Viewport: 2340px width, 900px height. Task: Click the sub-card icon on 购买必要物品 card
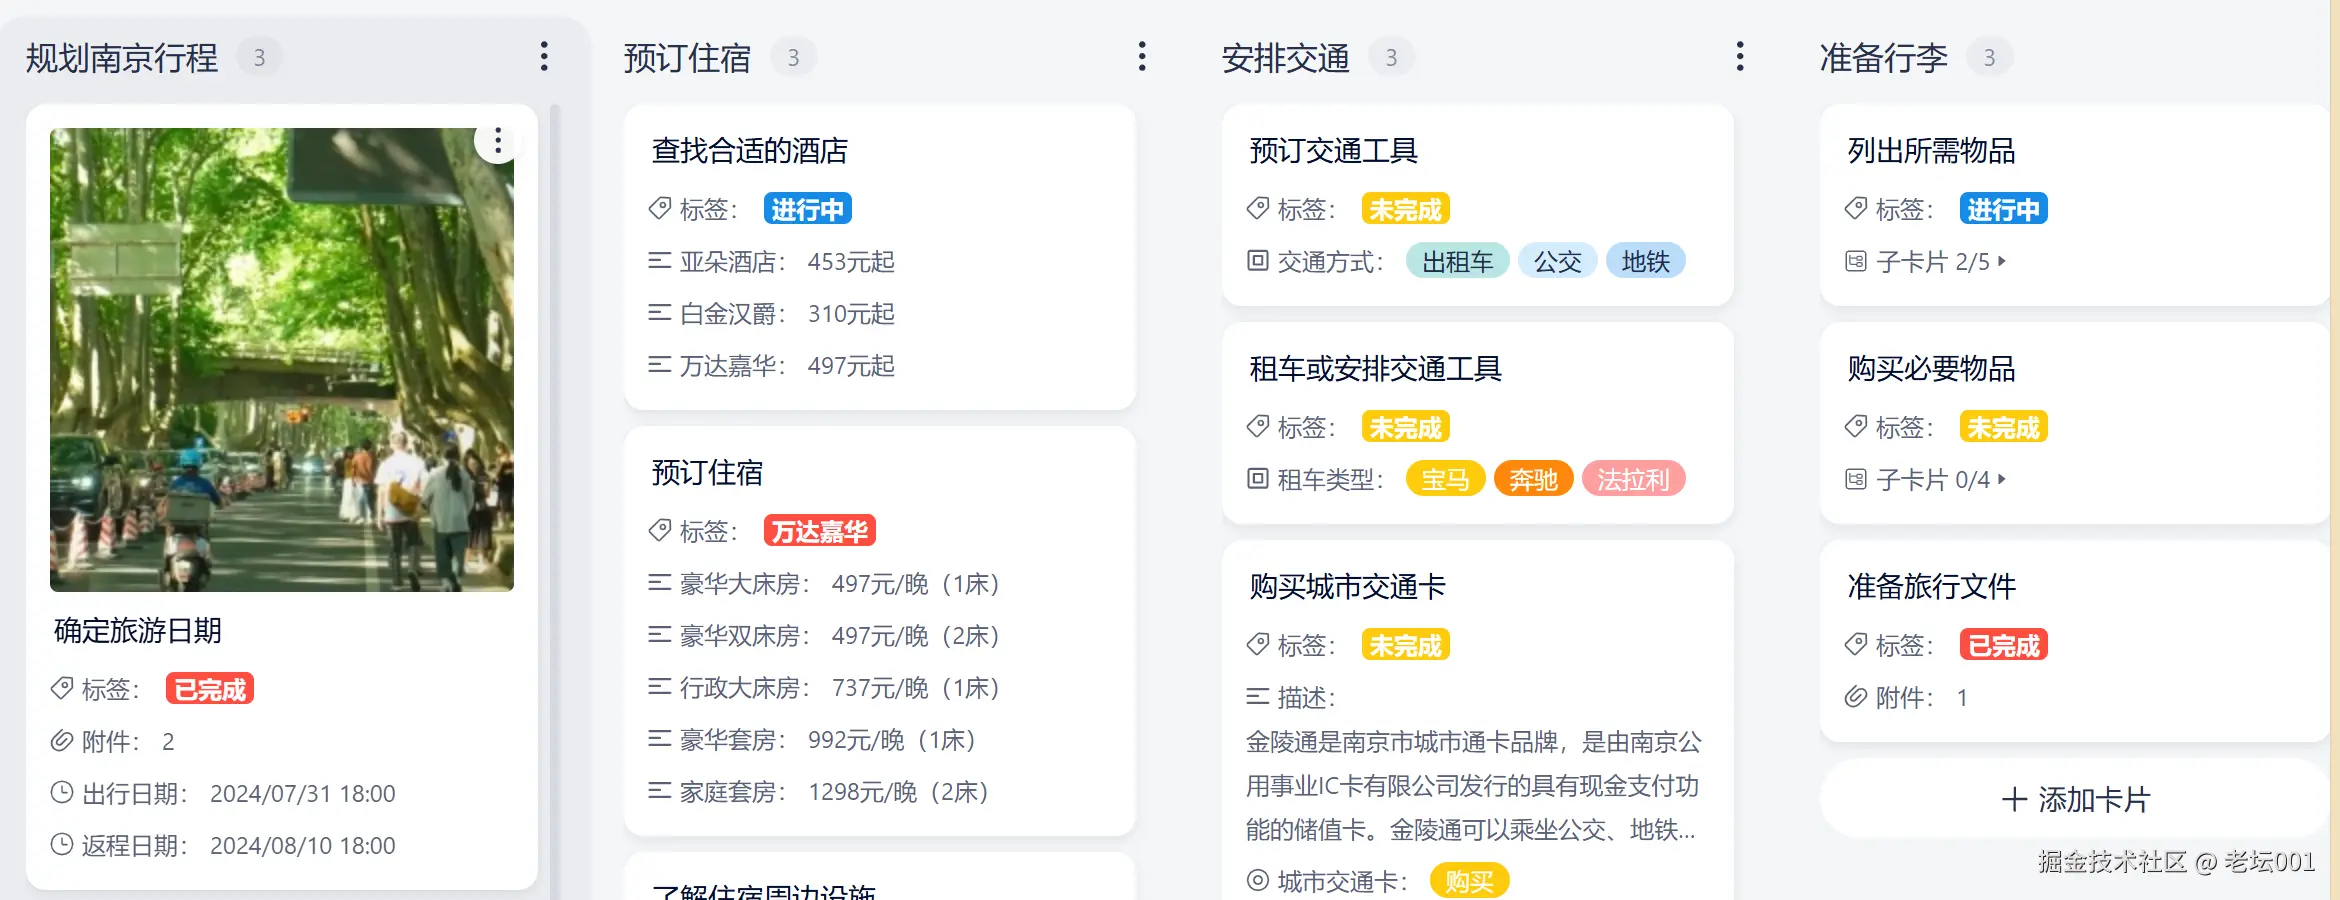coord(1857,480)
